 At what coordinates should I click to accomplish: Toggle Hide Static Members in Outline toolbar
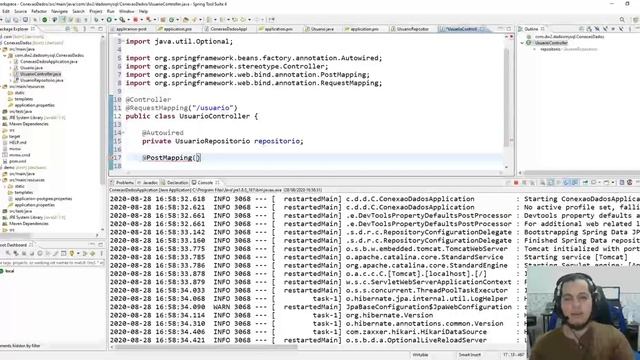click(x=605, y=29)
